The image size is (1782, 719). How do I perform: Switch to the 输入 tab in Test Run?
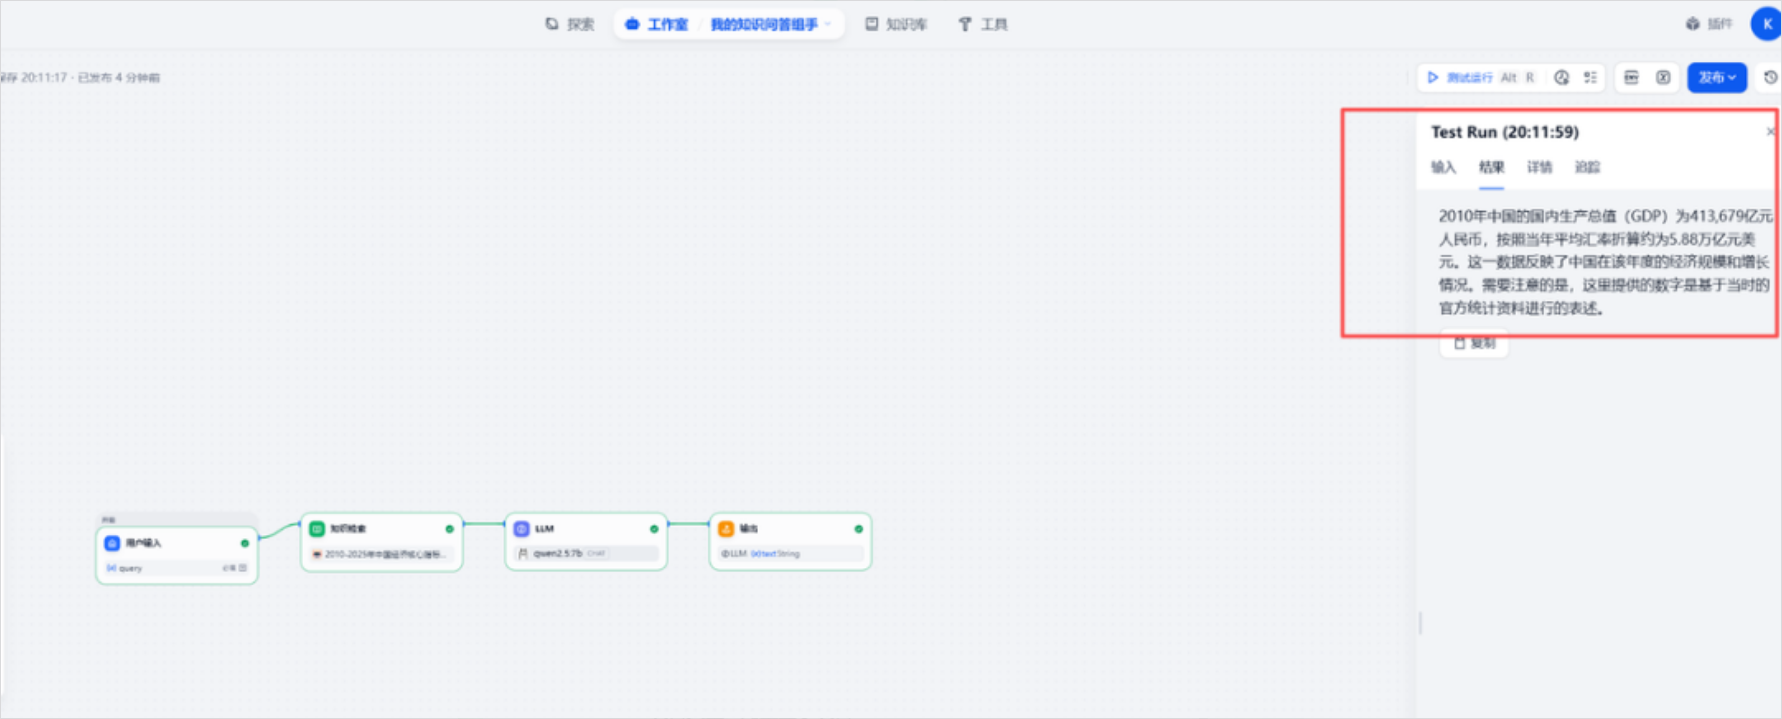click(x=1443, y=167)
